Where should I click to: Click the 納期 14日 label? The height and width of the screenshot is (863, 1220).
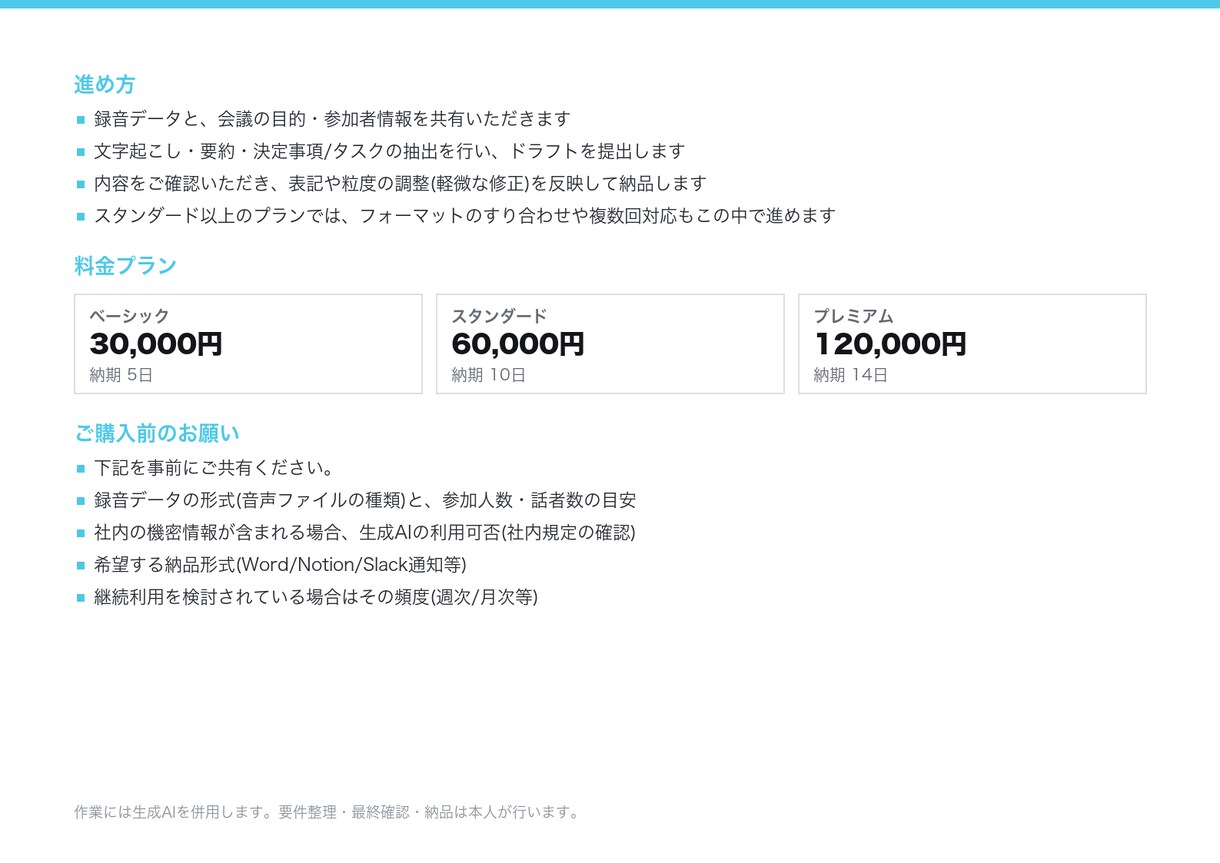click(x=850, y=375)
